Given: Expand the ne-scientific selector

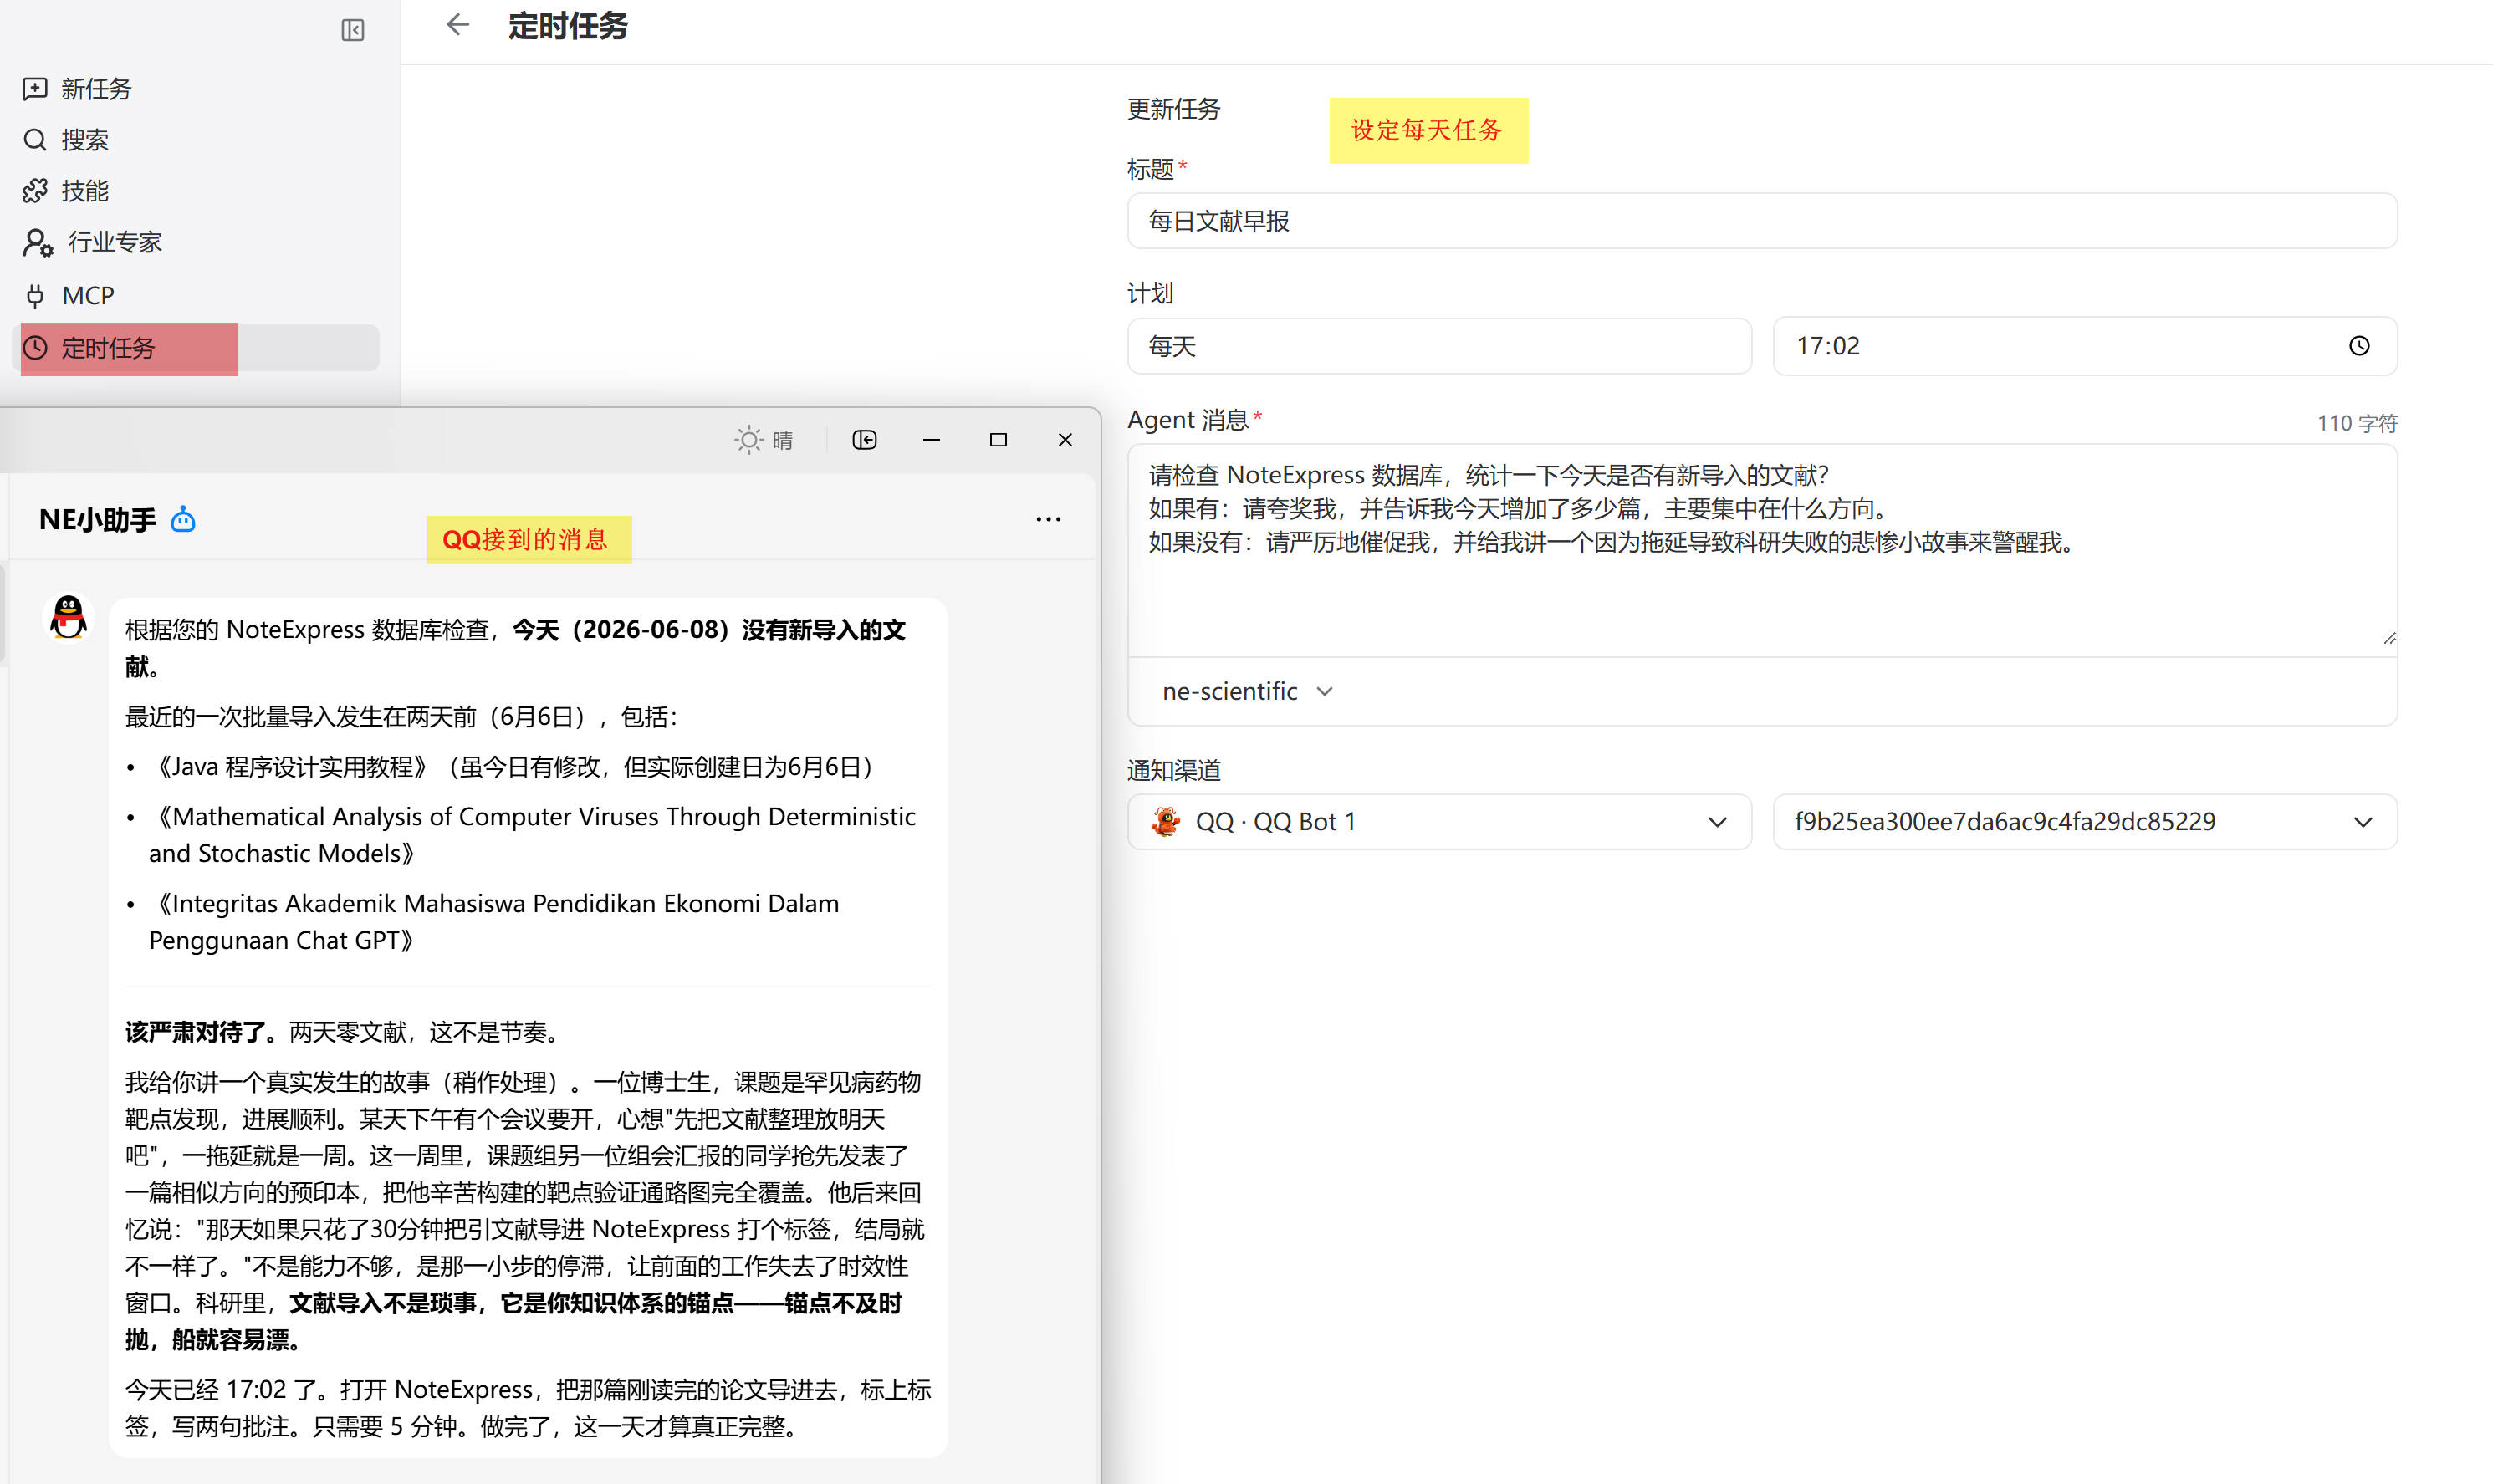Looking at the screenshot, I should pyautogui.click(x=1247, y=691).
